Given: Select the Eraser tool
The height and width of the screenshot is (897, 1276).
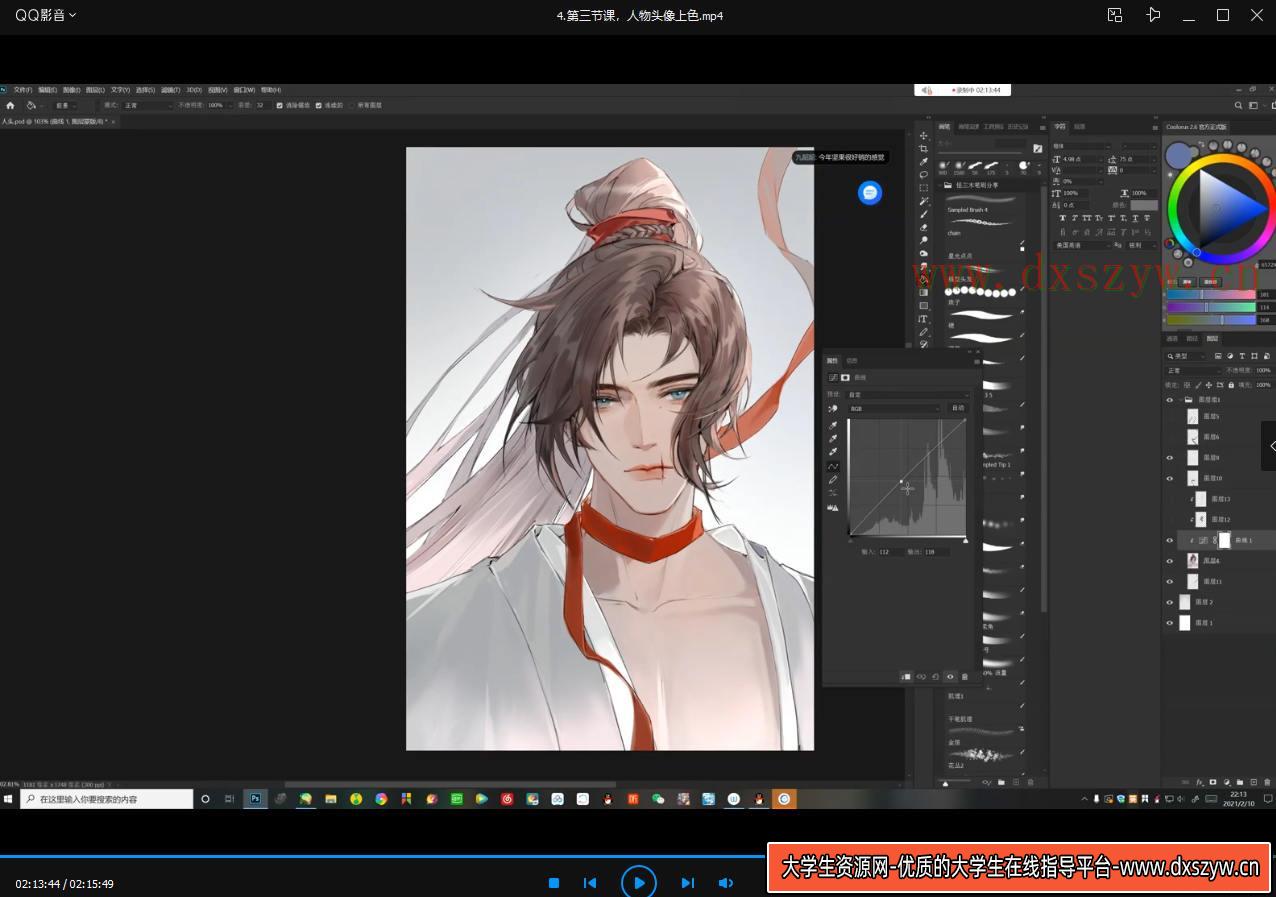Looking at the screenshot, I should pos(924,227).
